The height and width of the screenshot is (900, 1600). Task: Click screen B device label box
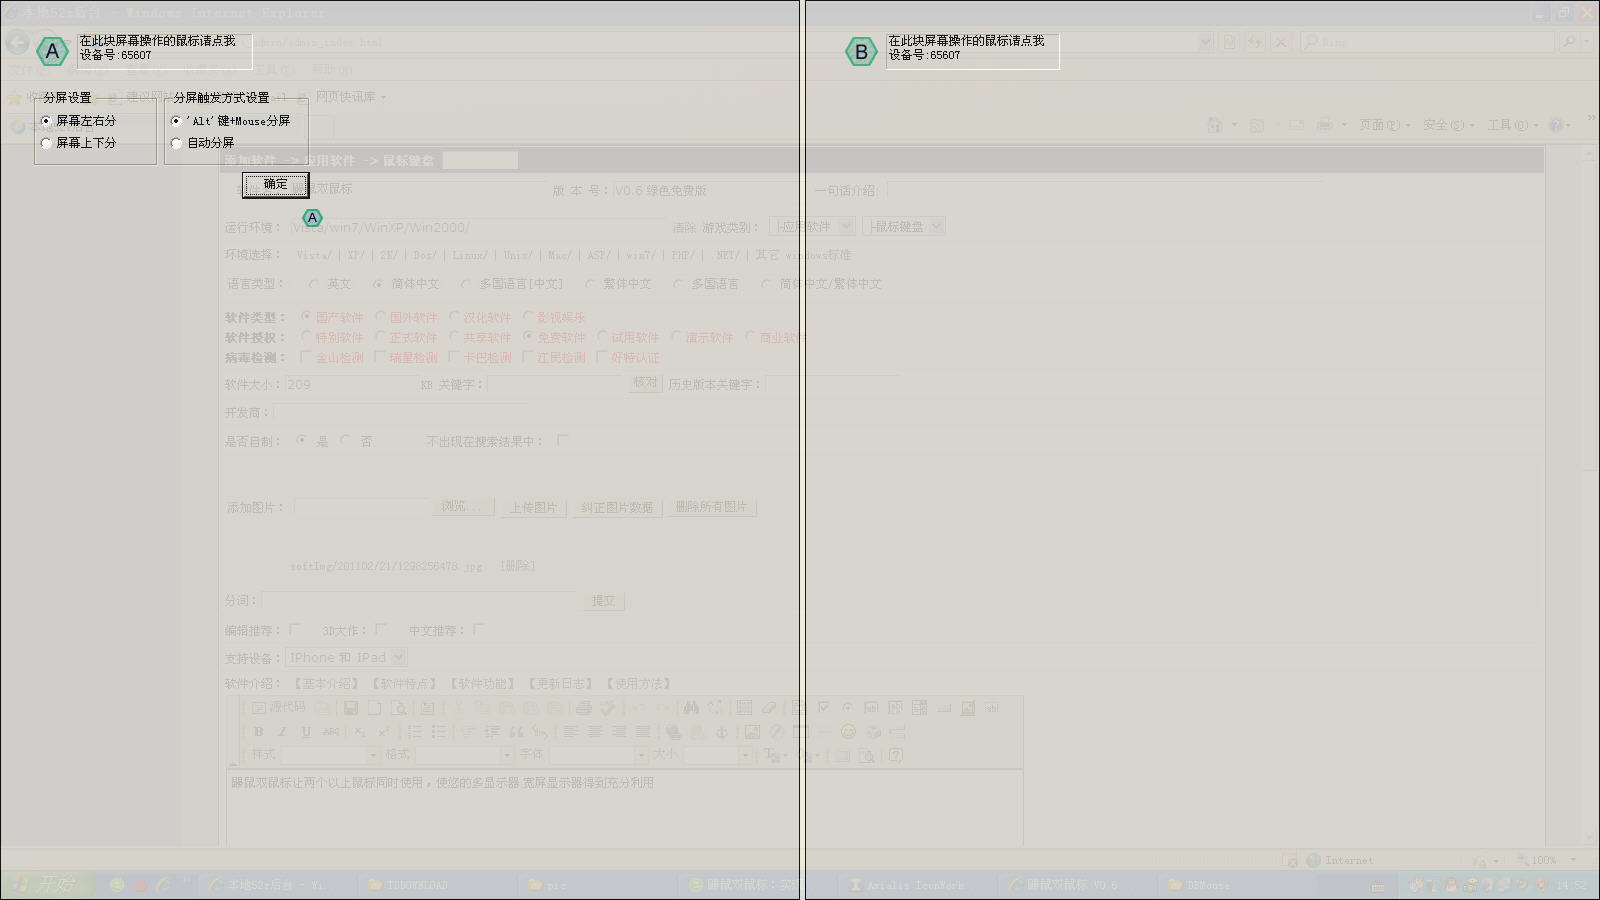pyautogui.click(x=971, y=49)
